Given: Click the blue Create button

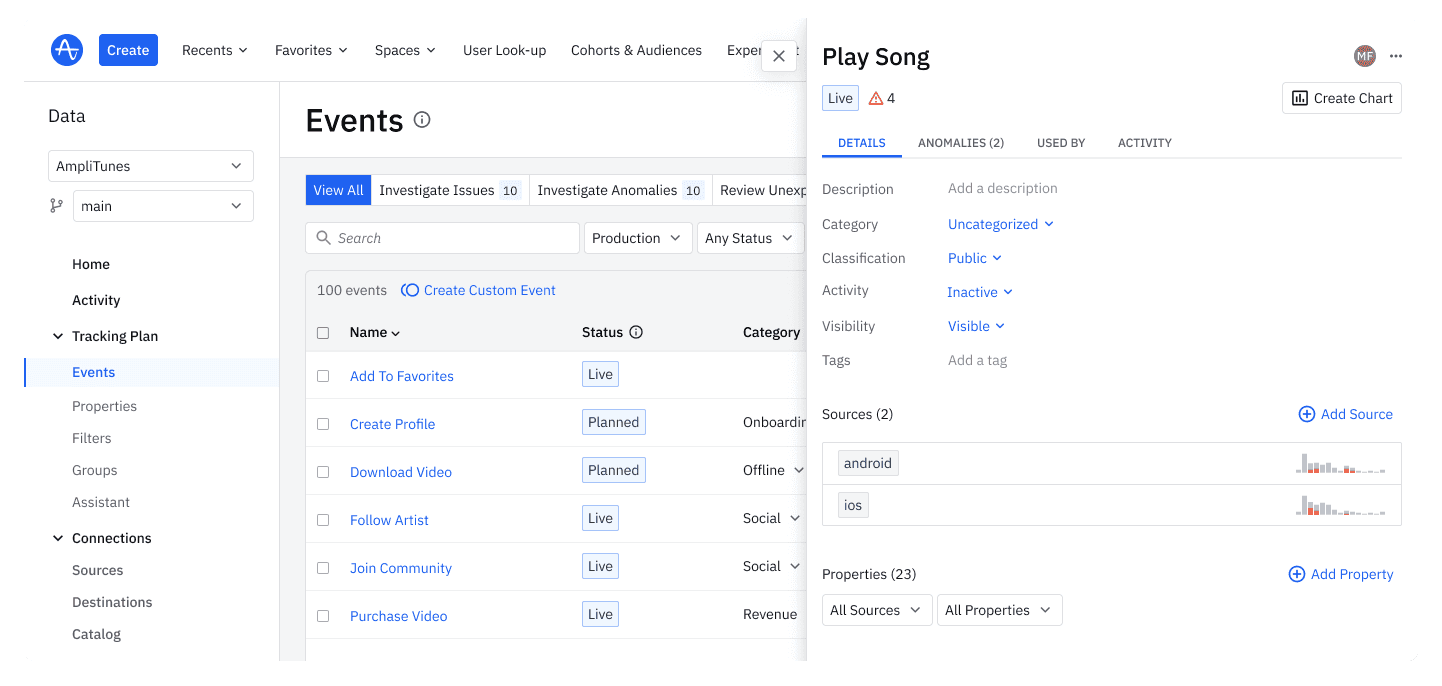Looking at the screenshot, I should click(128, 49).
